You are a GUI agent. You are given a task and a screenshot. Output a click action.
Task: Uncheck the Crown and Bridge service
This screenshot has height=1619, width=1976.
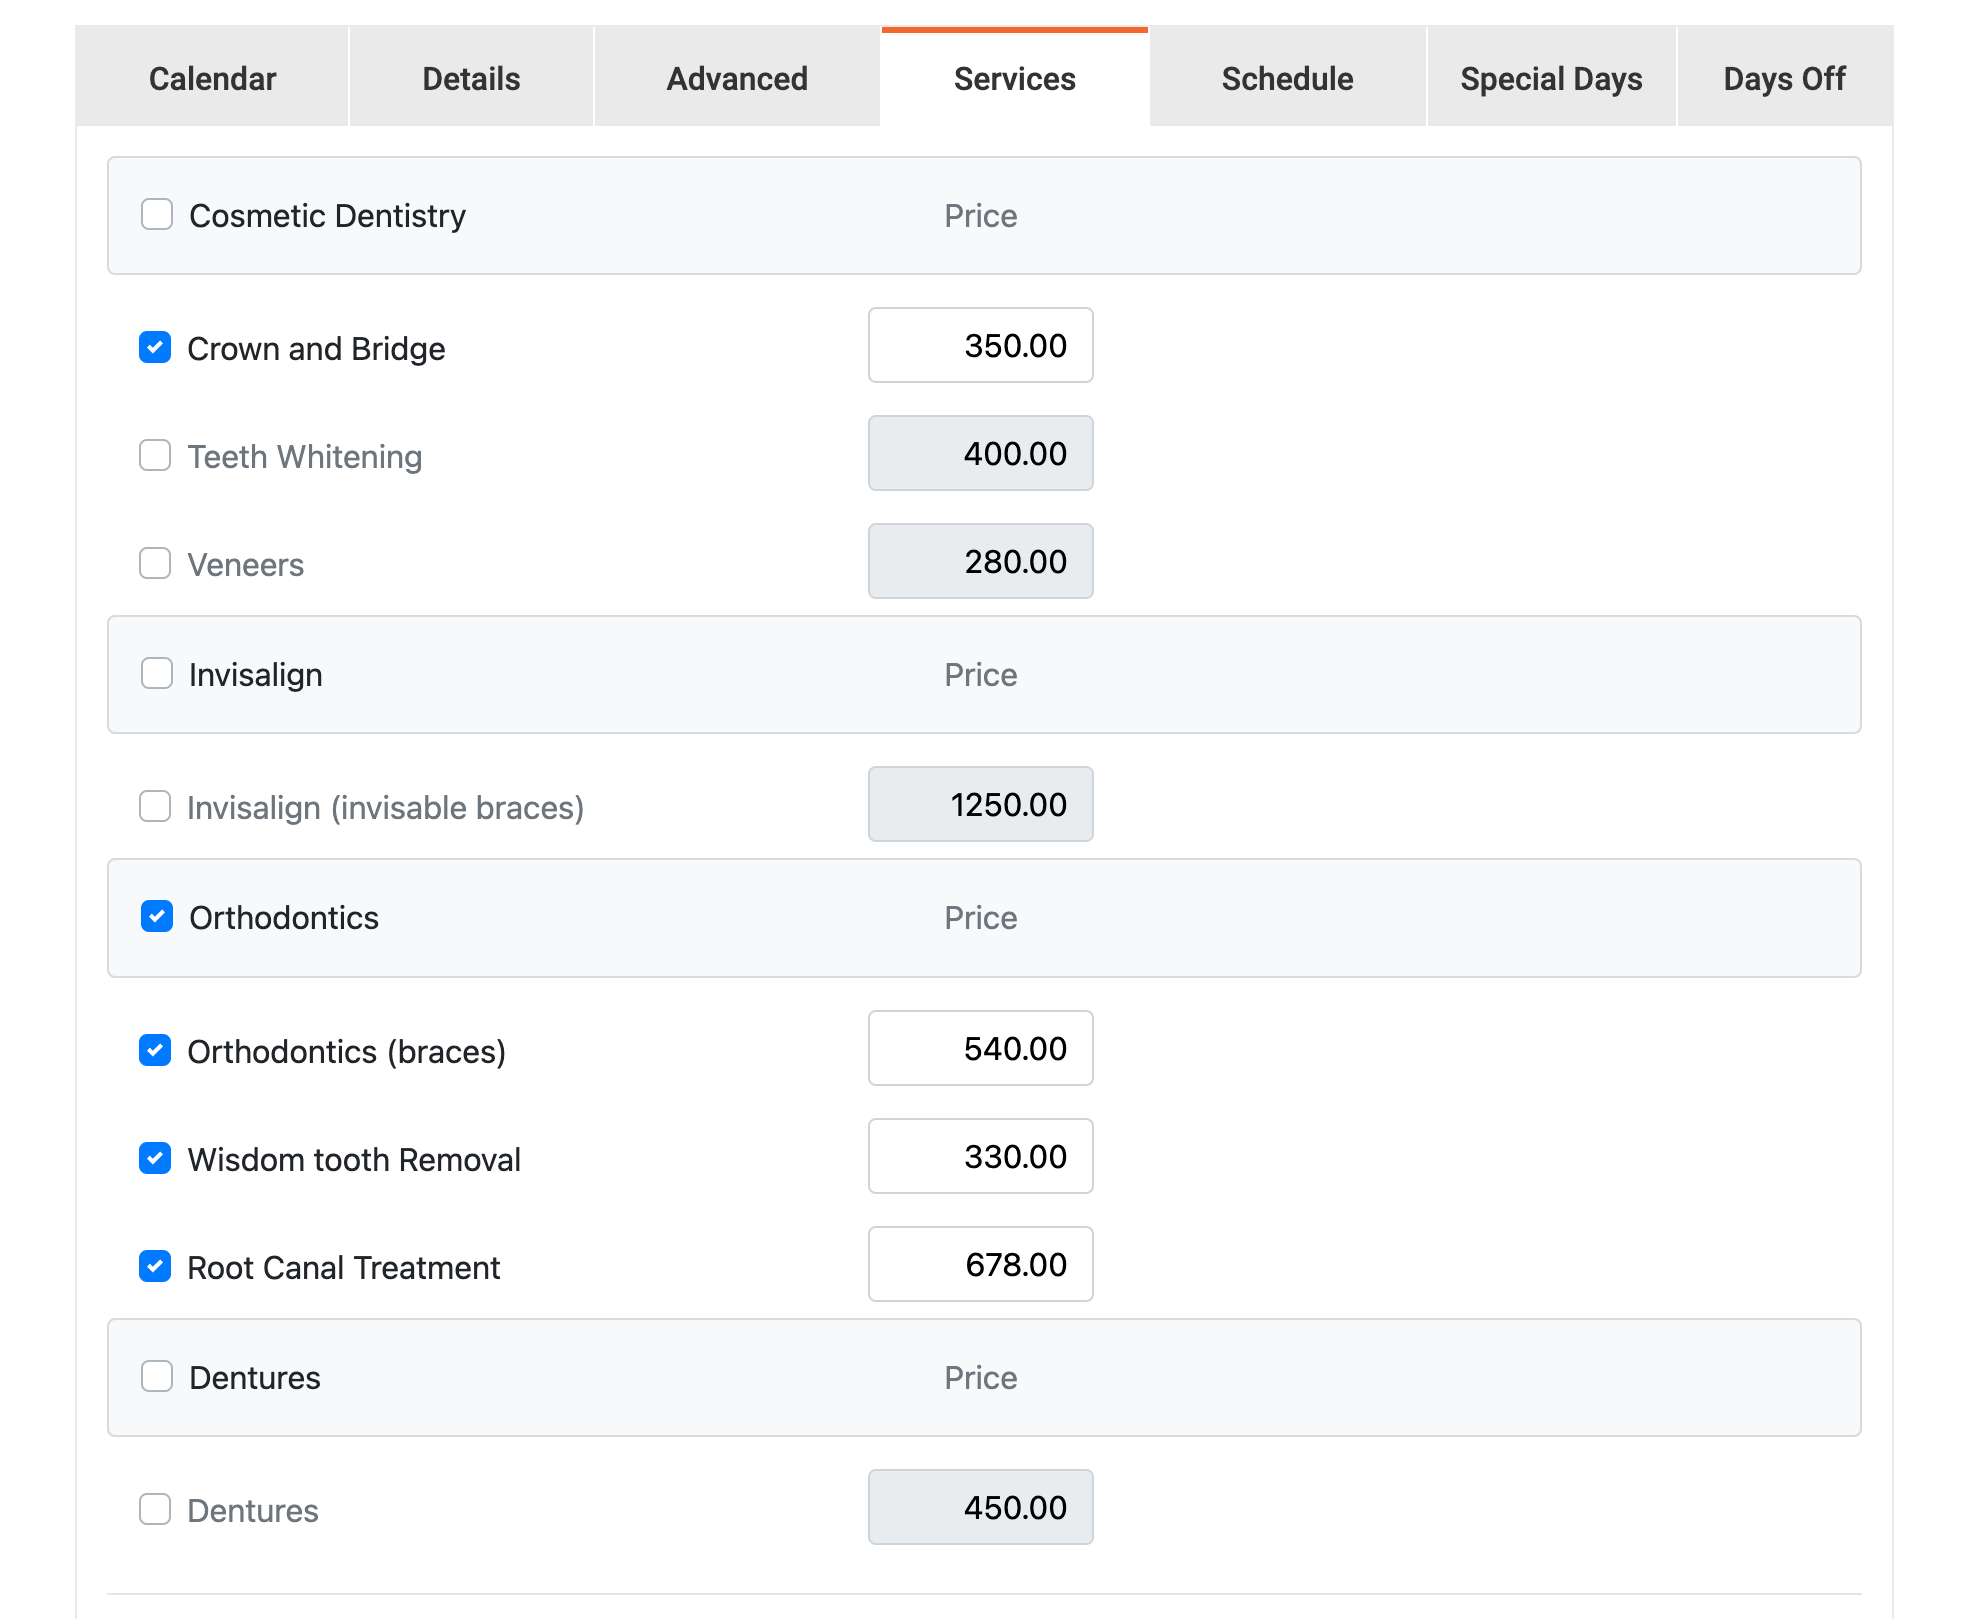pyautogui.click(x=155, y=347)
